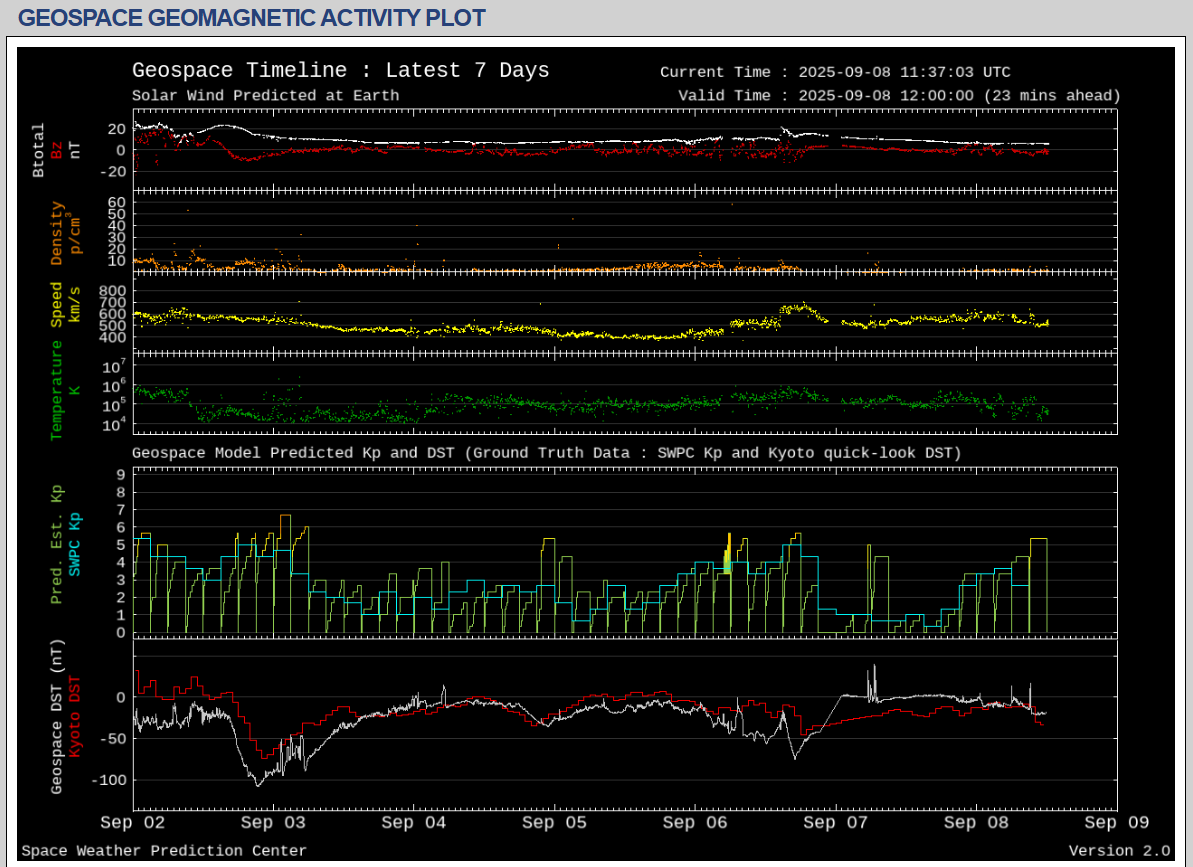Click the Valid Time readout text
Screen dimensions: 1193x867
(x=899, y=96)
